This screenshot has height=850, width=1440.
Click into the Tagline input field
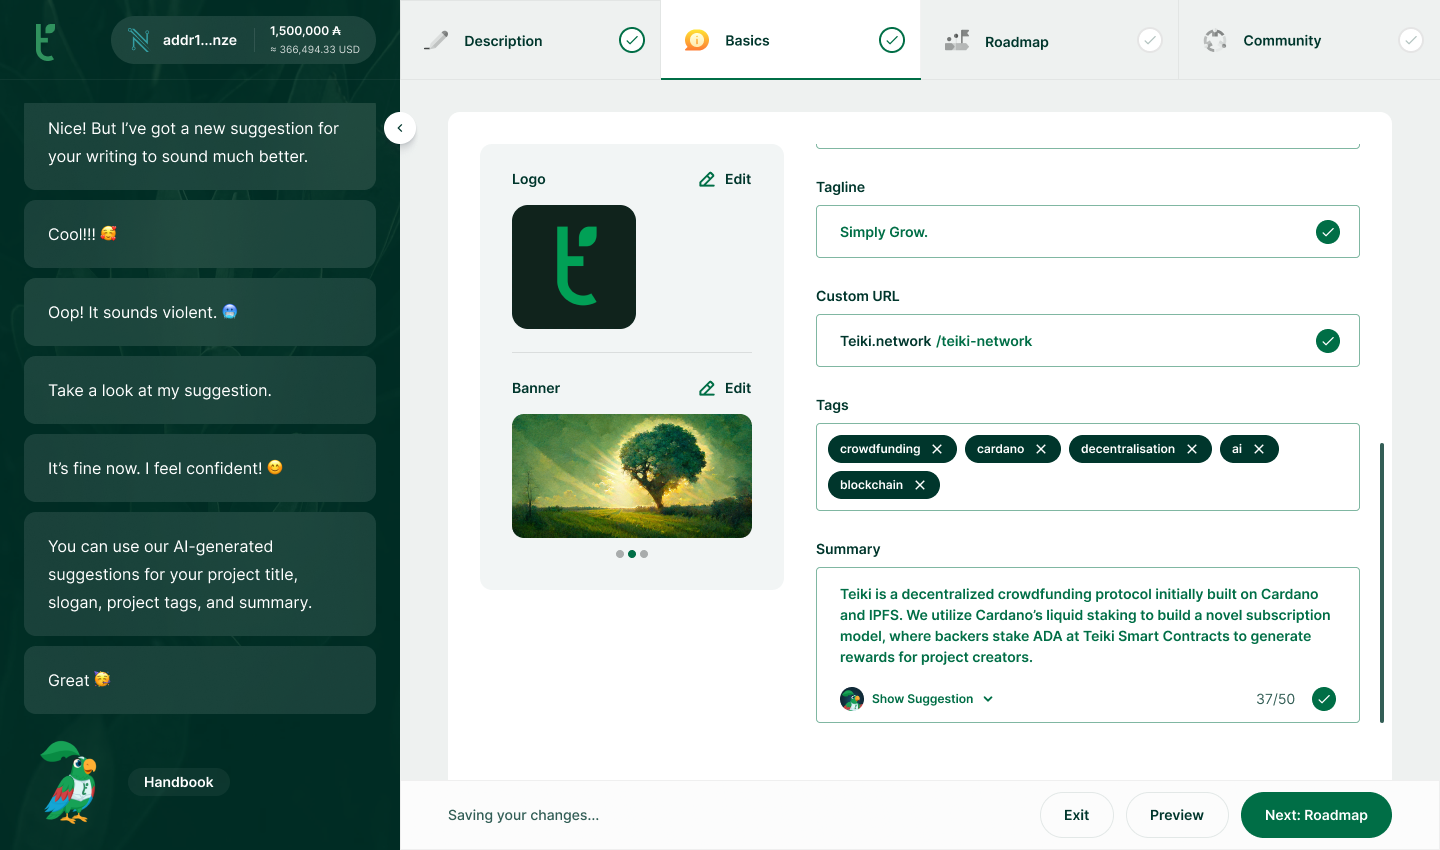[1070, 232]
